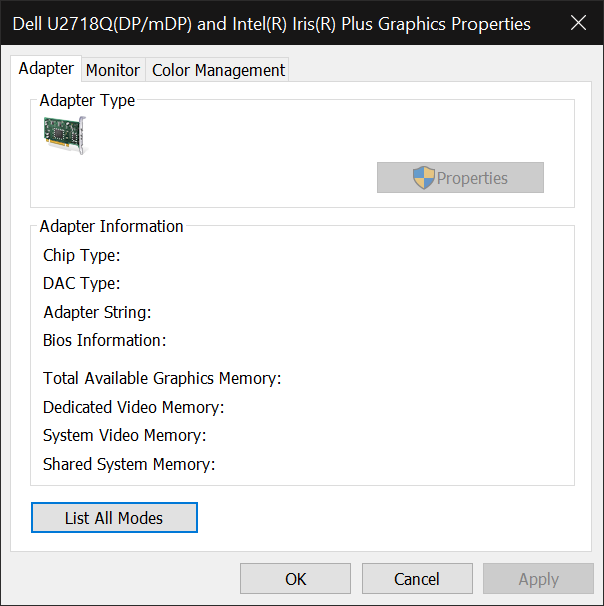Screen dimensions: 604x606
Task: Select the Adapter String label
Action: coord(97,312)
